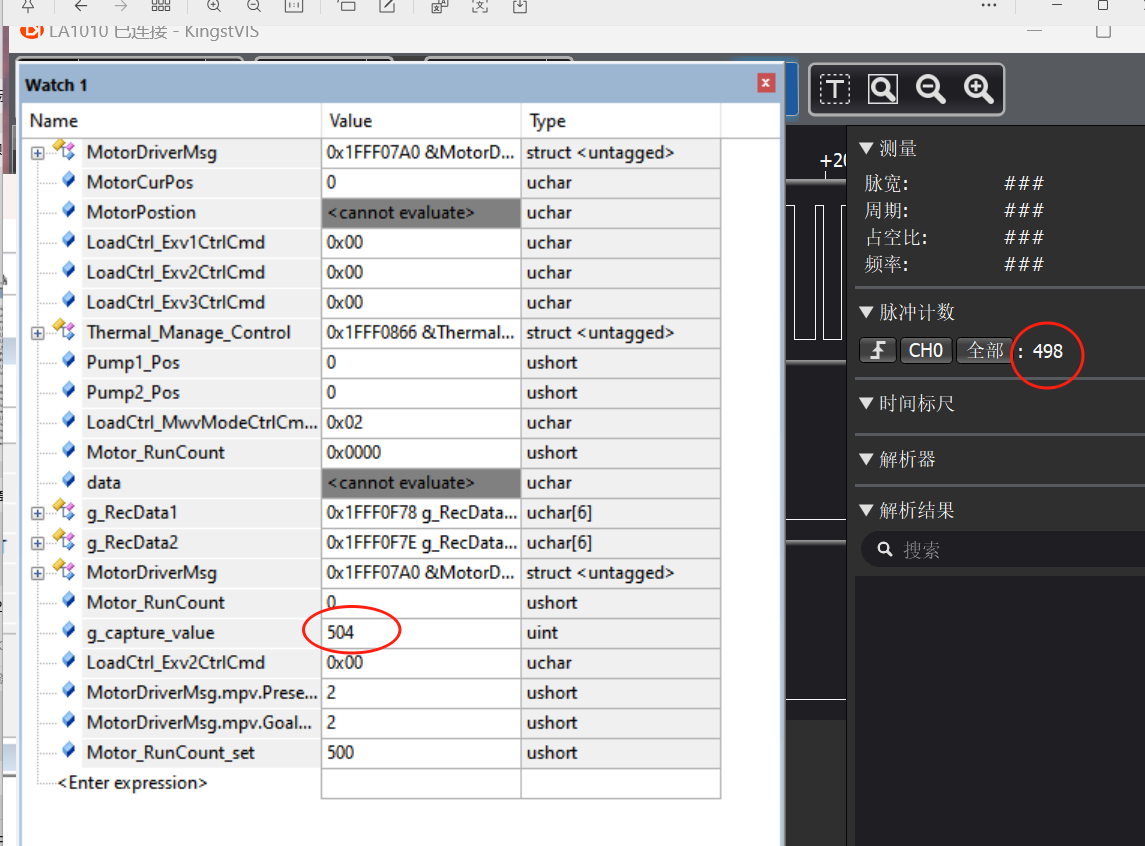Click the <Enter expression> row
The width and height of the screenshot is (1145, 846).
132,783
